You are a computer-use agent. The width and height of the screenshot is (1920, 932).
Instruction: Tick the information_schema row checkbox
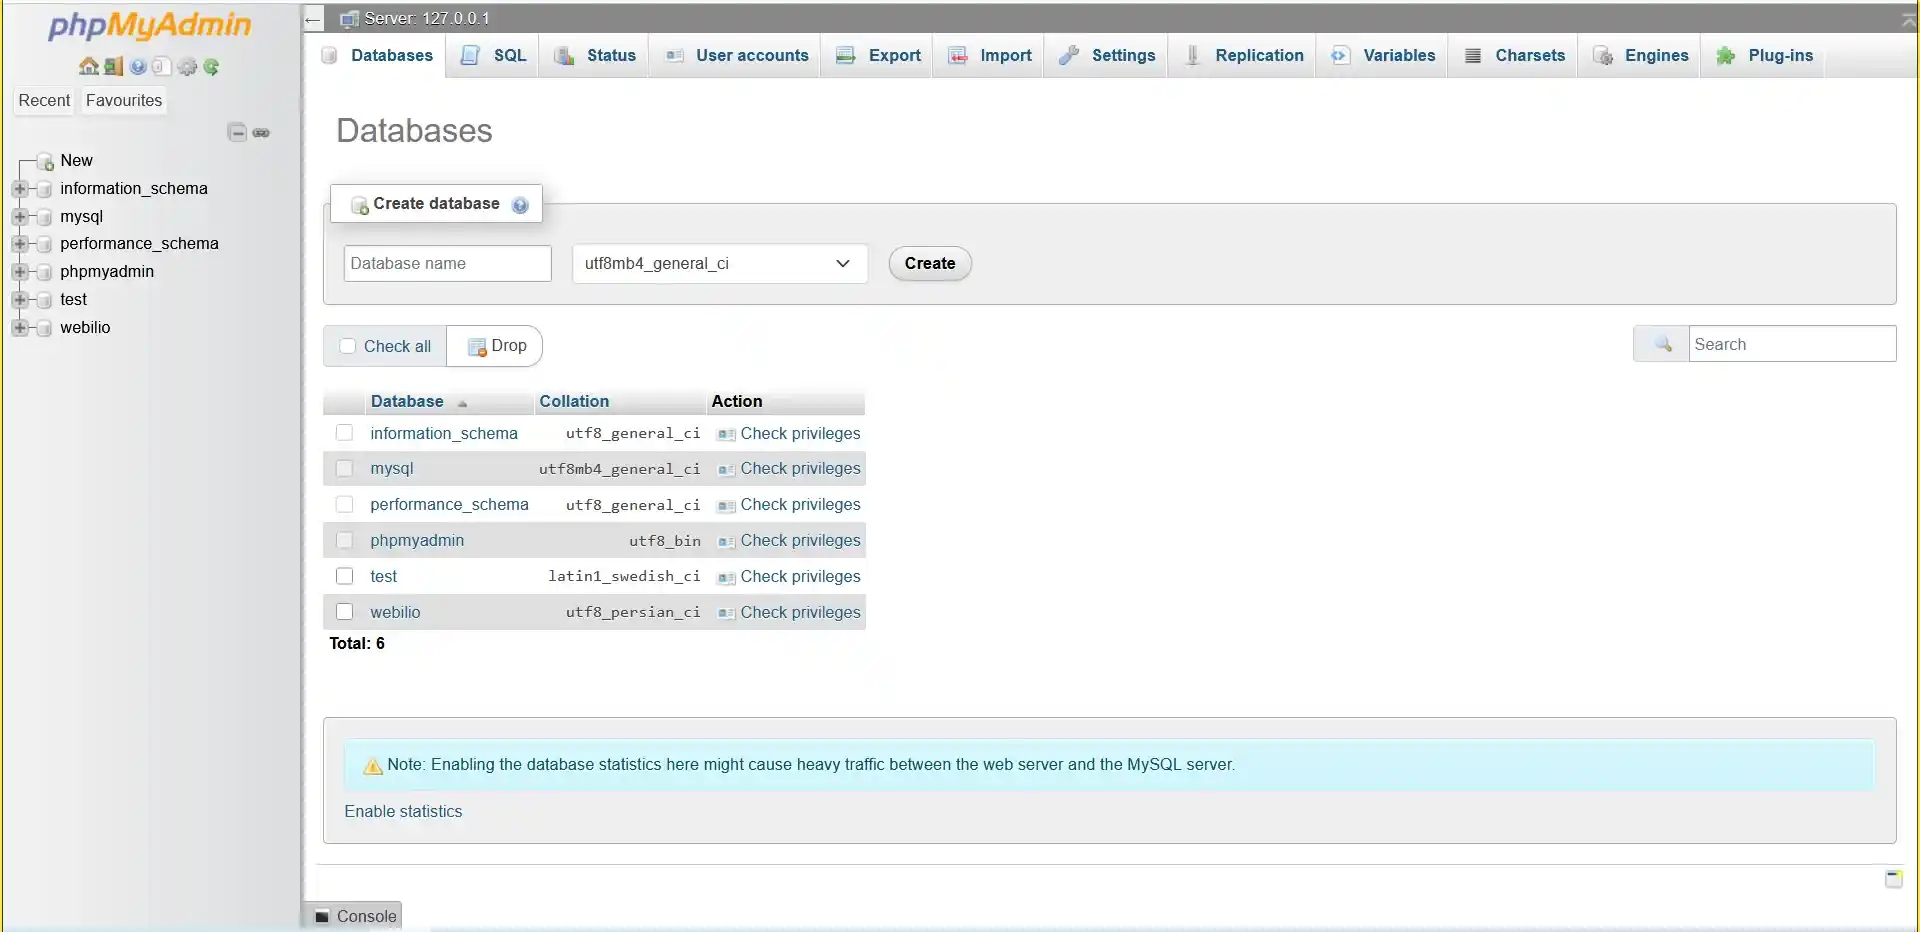point(344,433)
